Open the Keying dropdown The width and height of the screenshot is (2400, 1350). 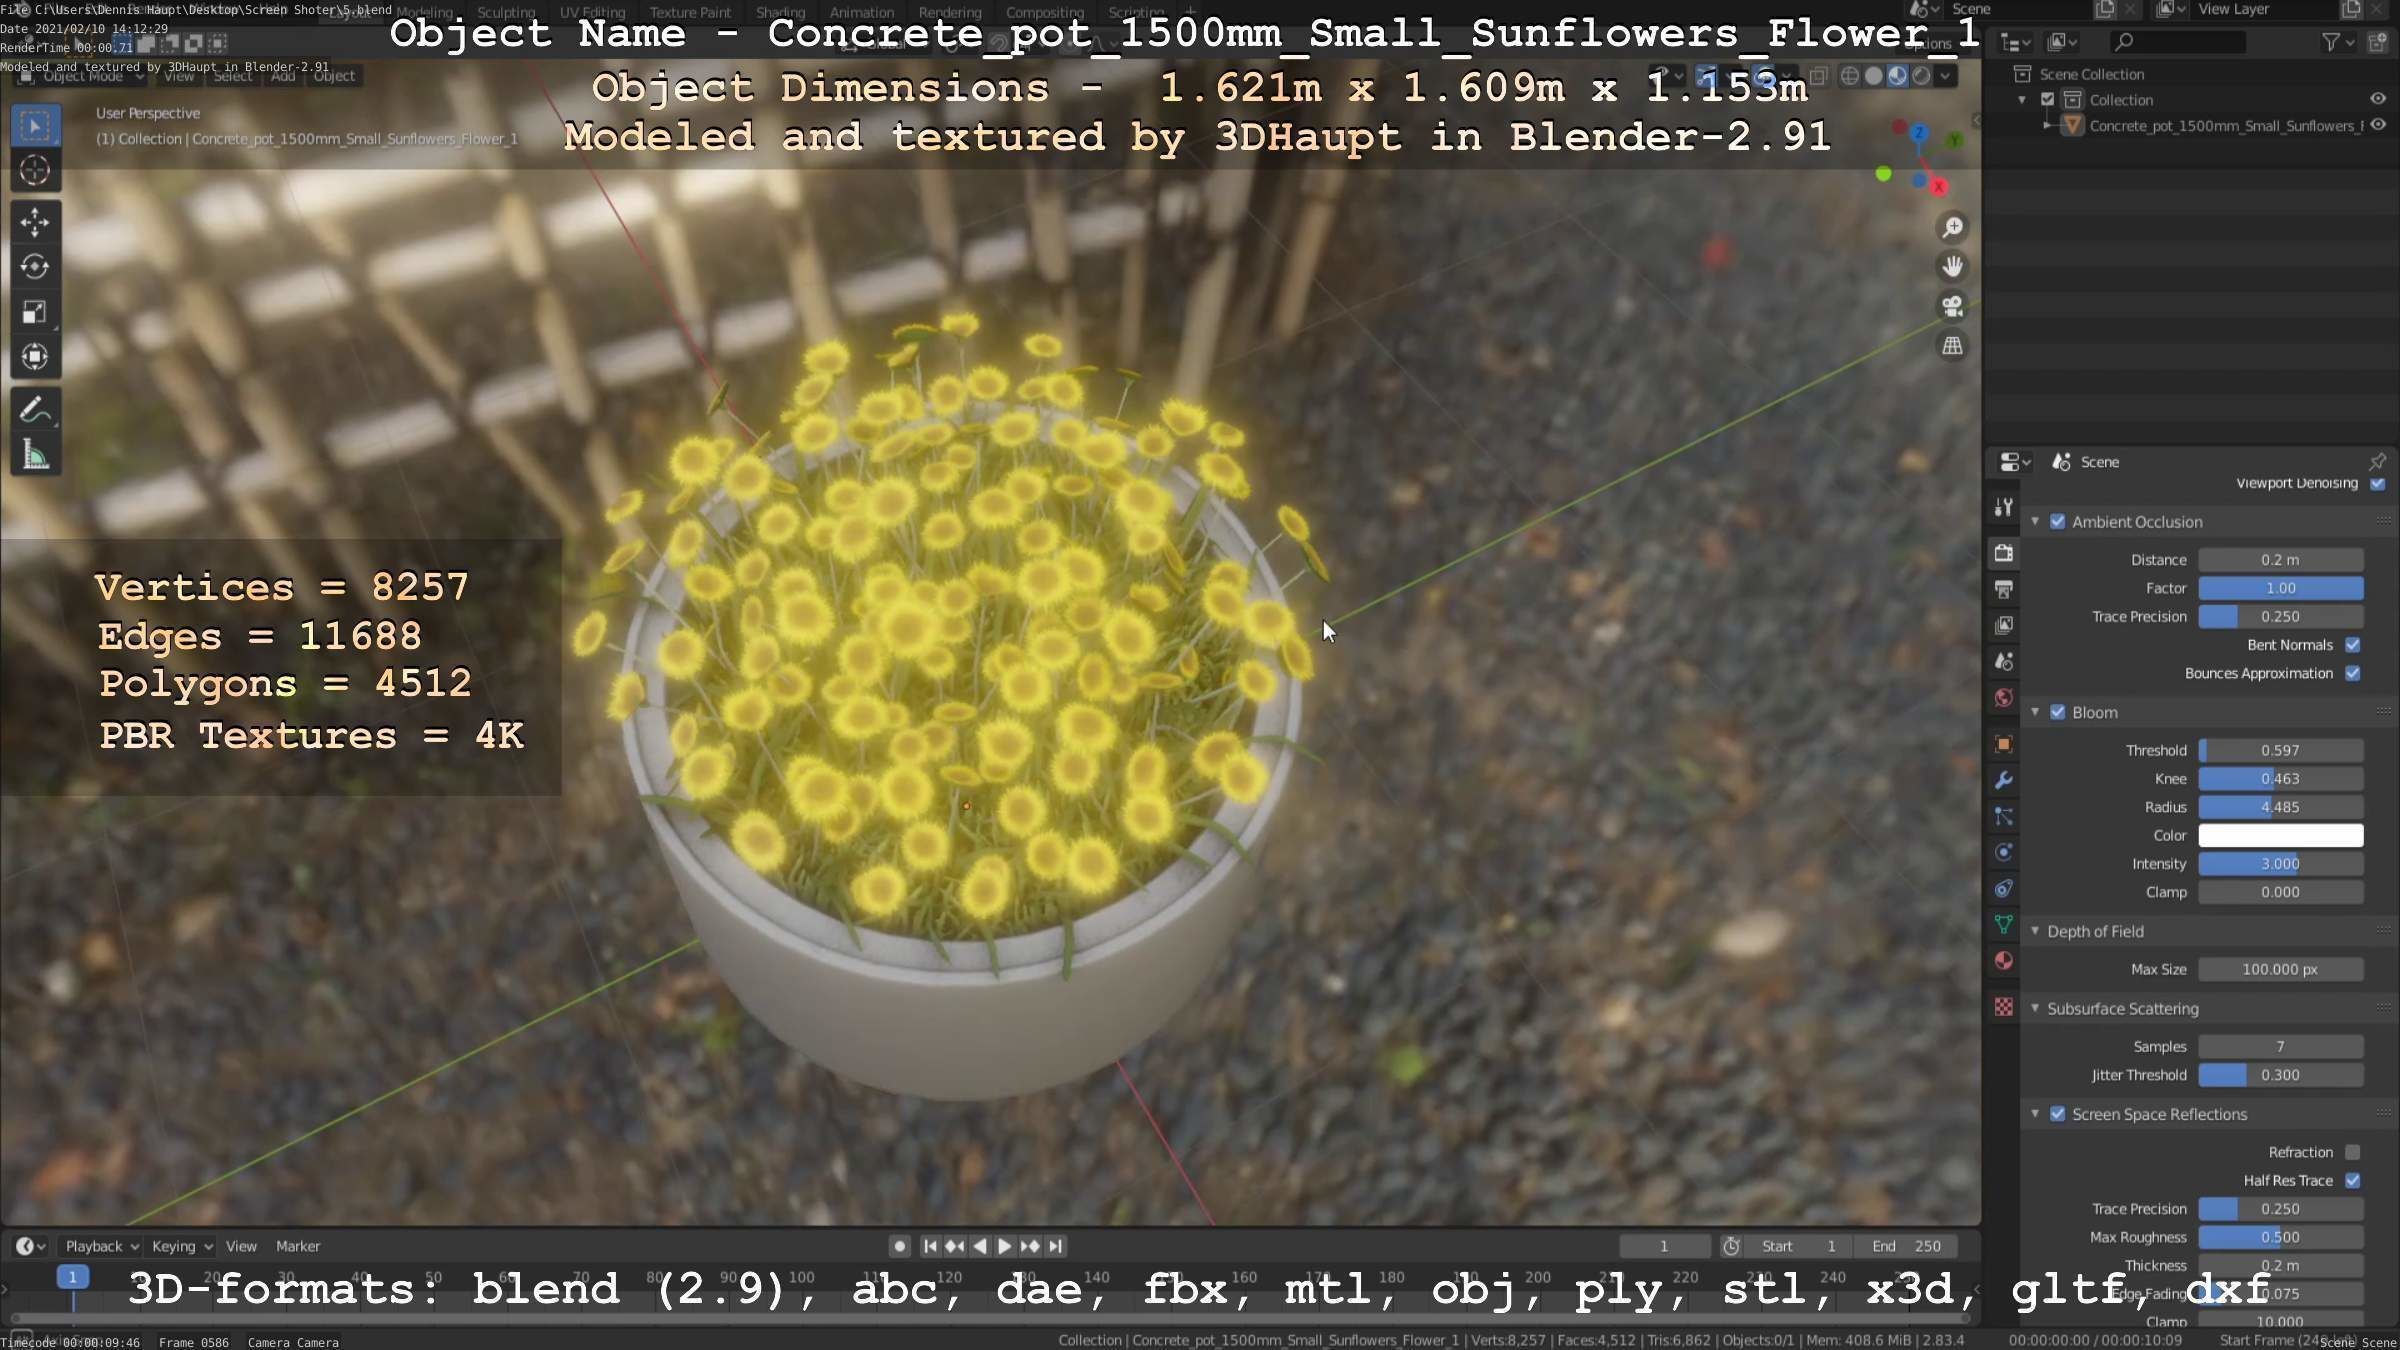(181, 1246)
